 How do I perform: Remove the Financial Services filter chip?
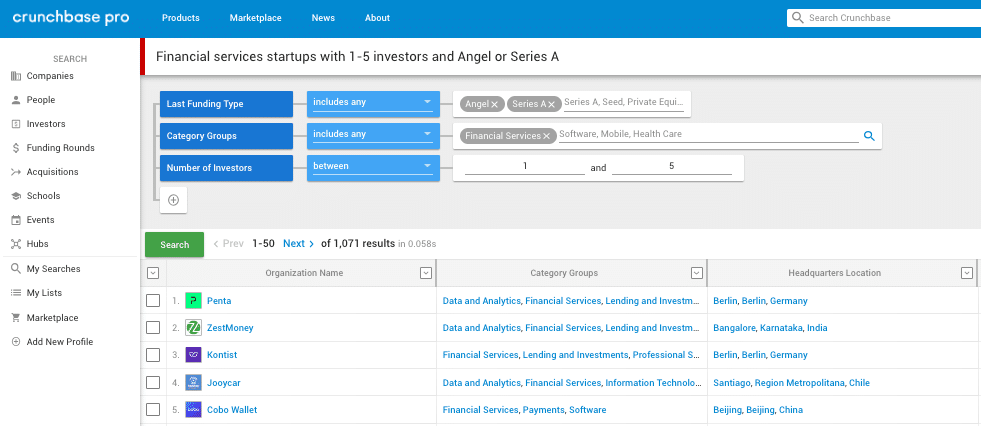click(546, 136)
